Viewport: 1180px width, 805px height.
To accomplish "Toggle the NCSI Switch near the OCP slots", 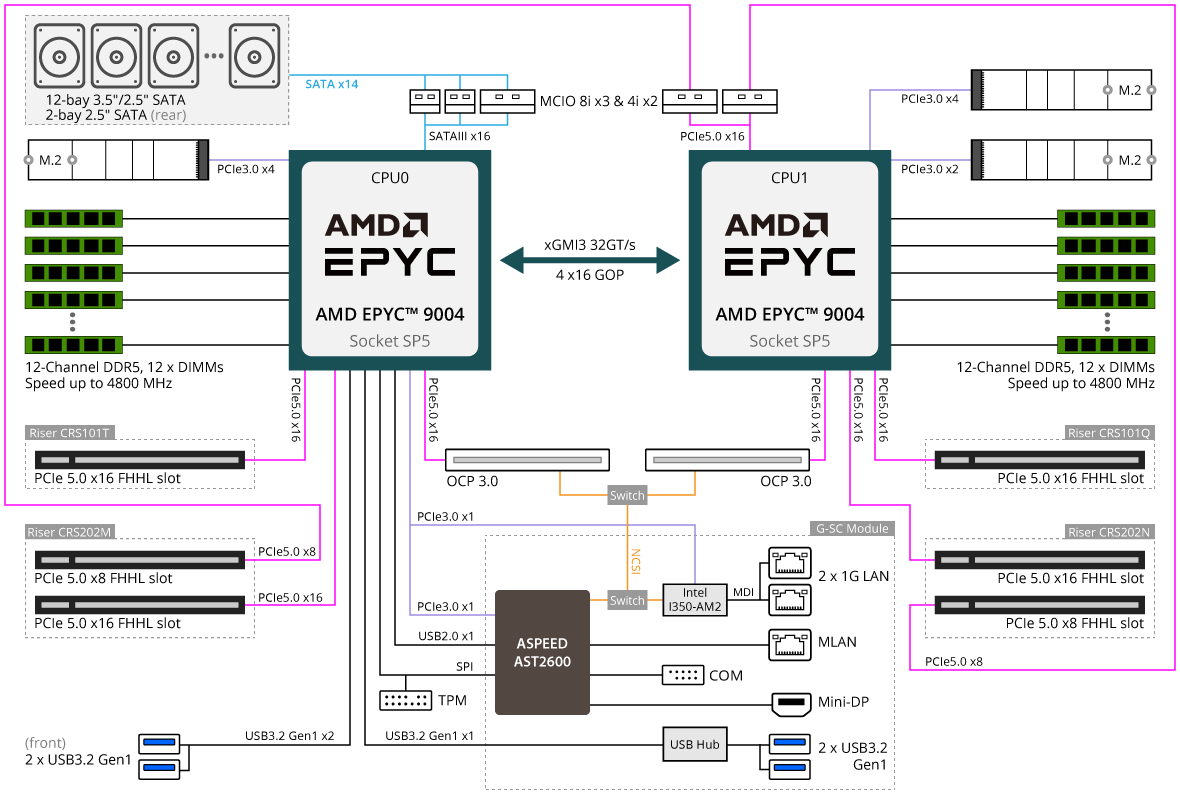I will 626,494.
